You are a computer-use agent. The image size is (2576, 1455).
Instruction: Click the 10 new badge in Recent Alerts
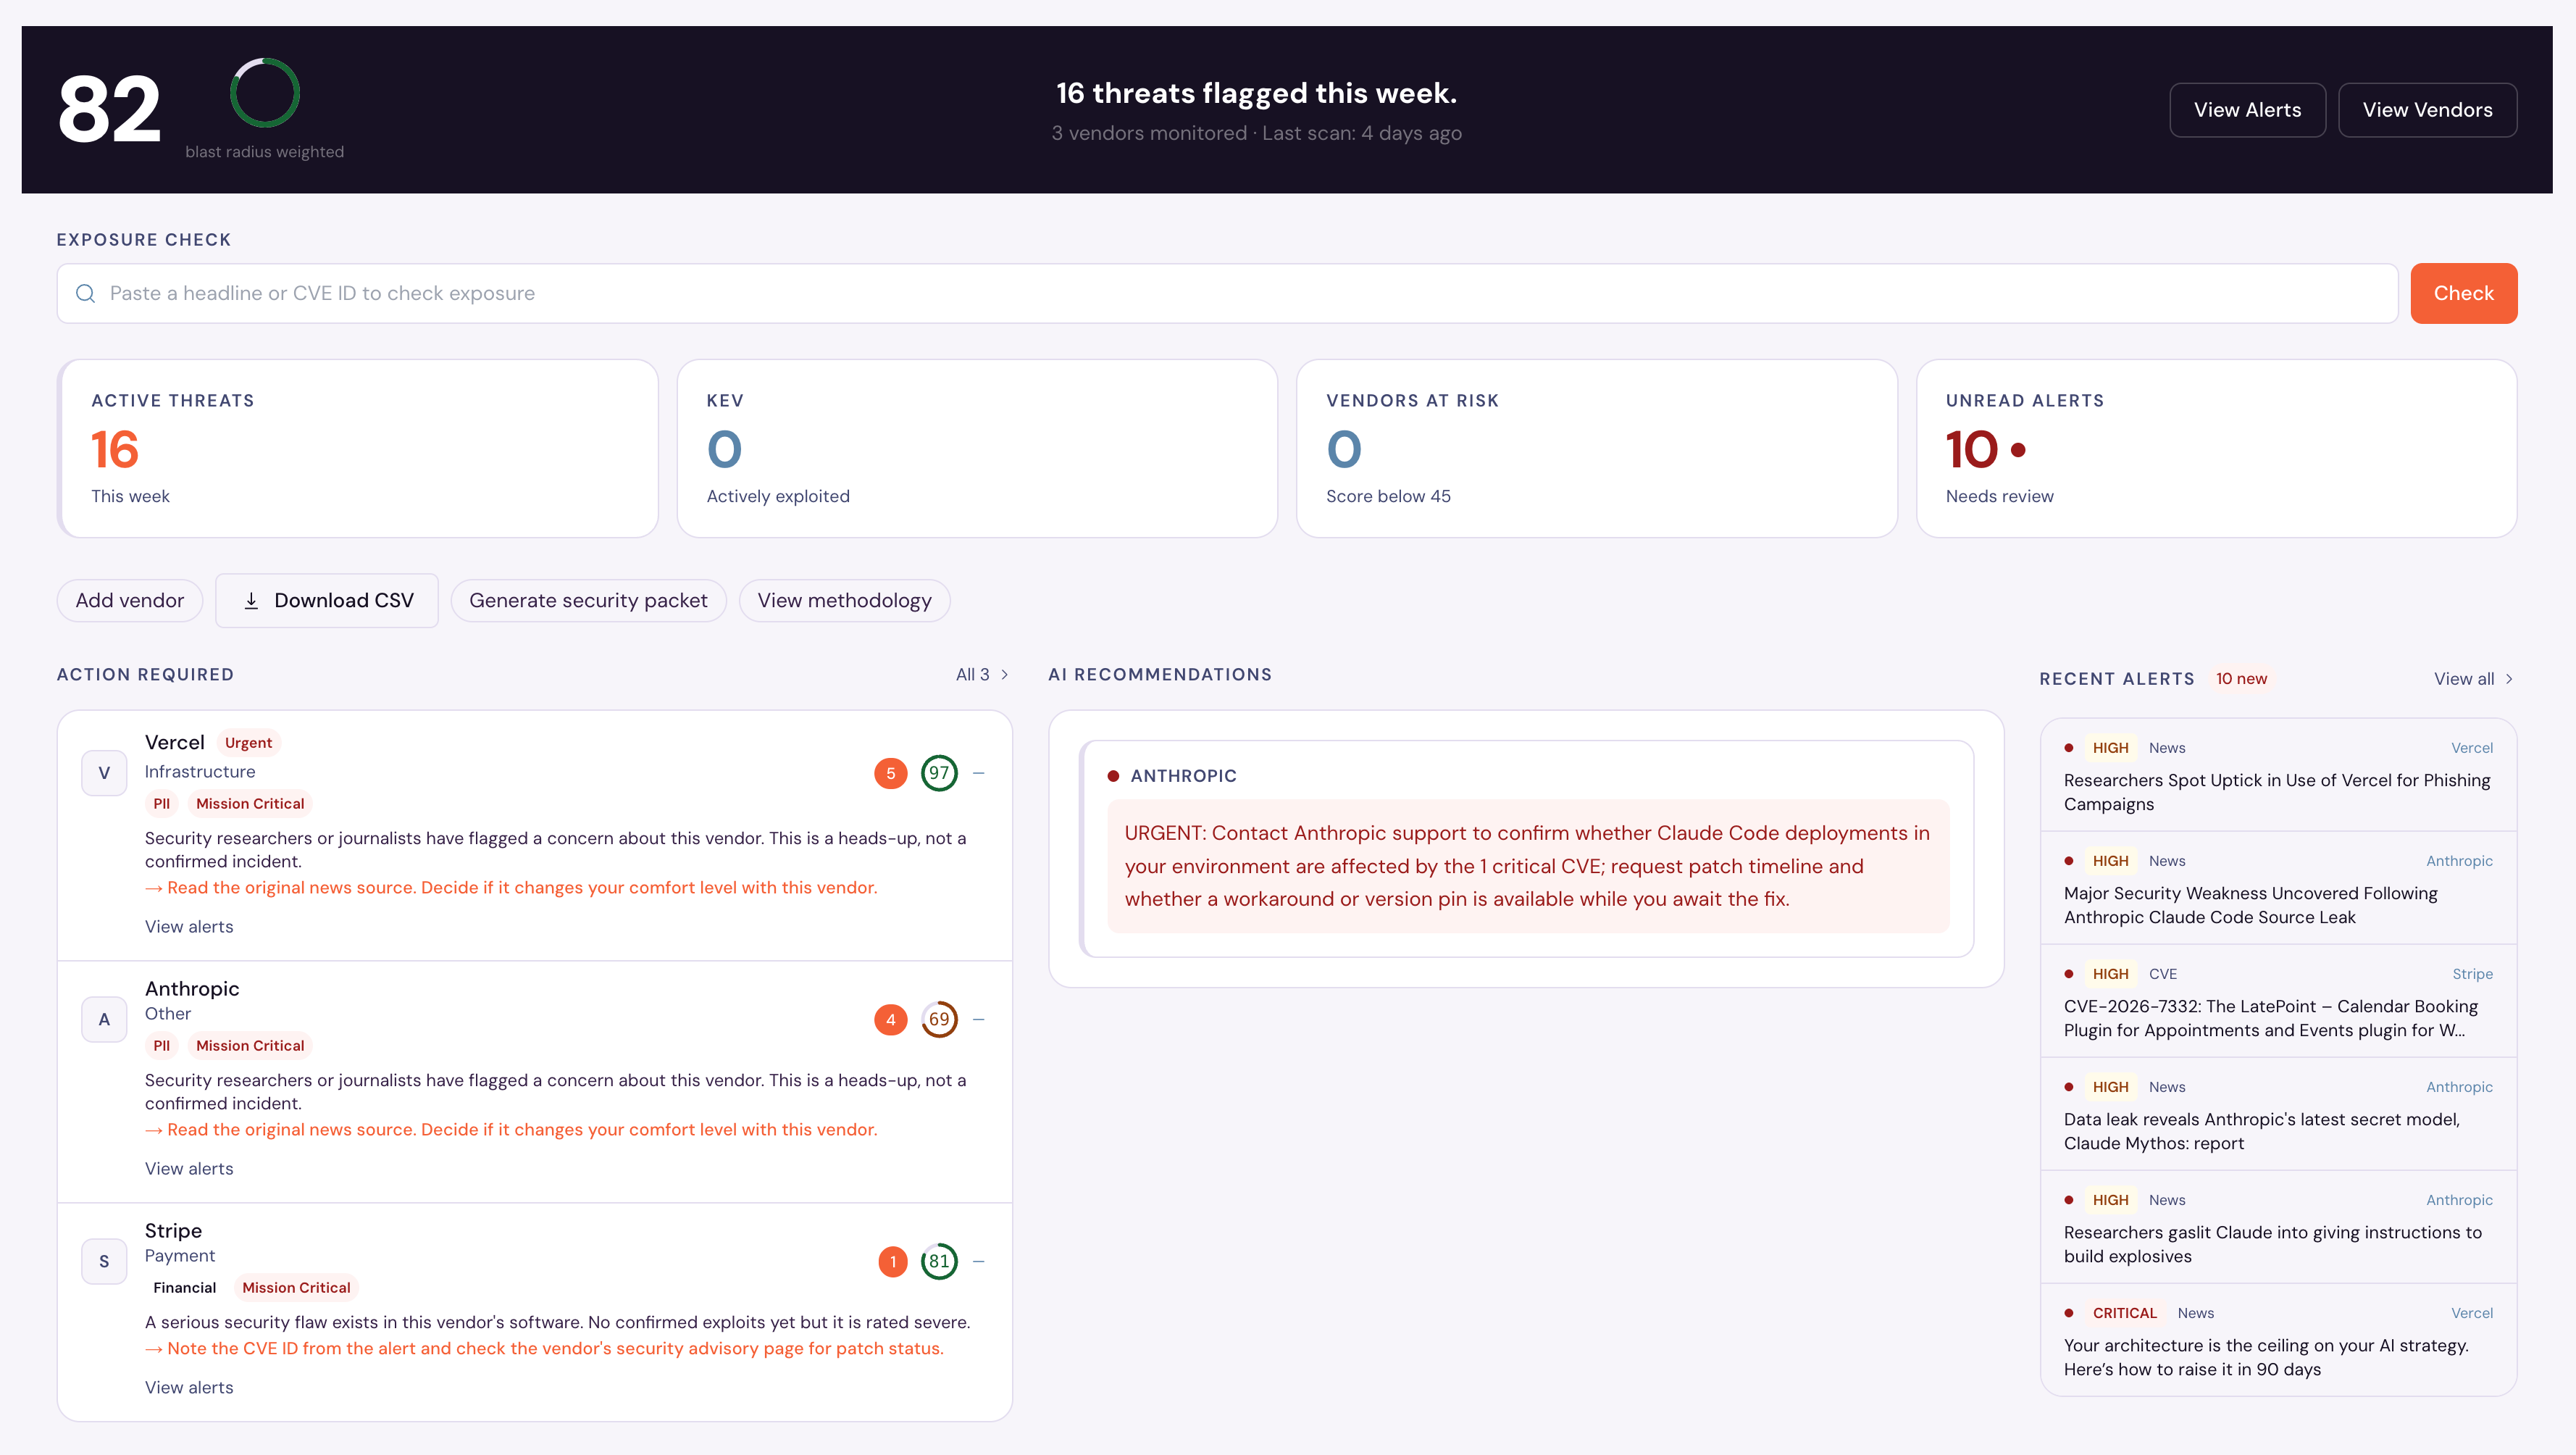click(x=2241, y=679)
